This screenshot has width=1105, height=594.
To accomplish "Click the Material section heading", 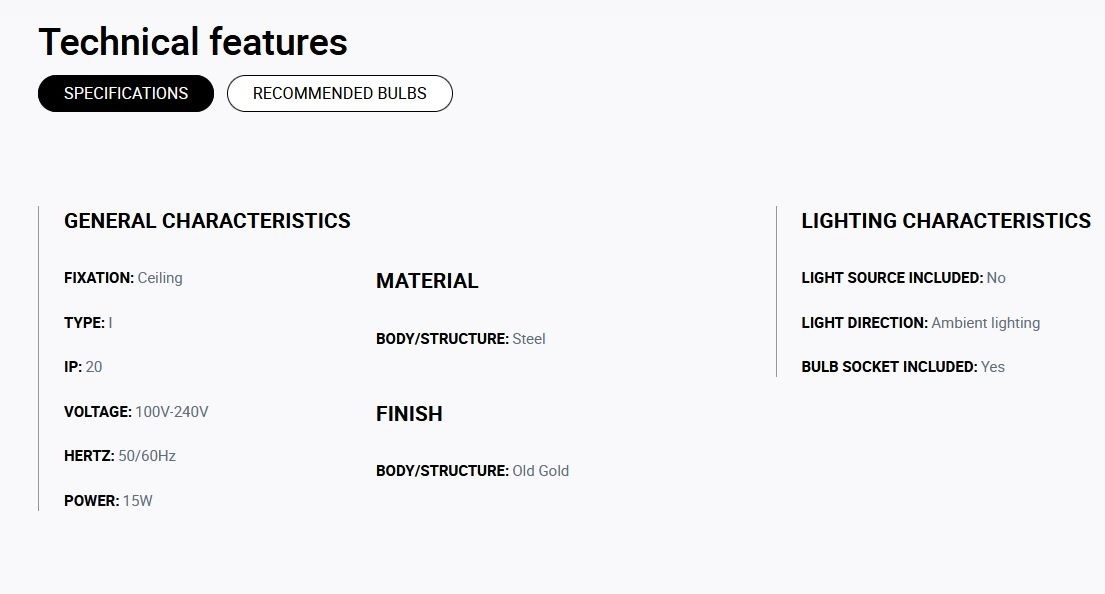I will [427, 281].
